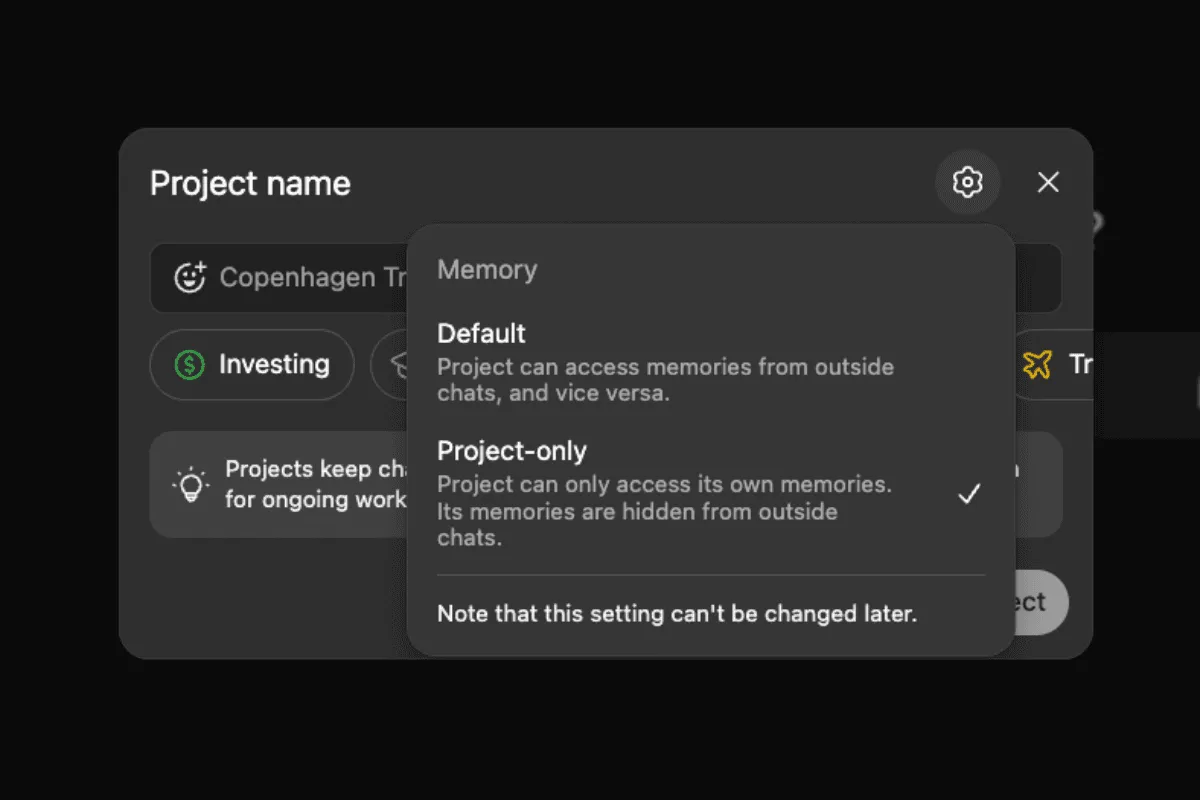Select the Default memory option

pyautogui.click(x=482, y=333)
